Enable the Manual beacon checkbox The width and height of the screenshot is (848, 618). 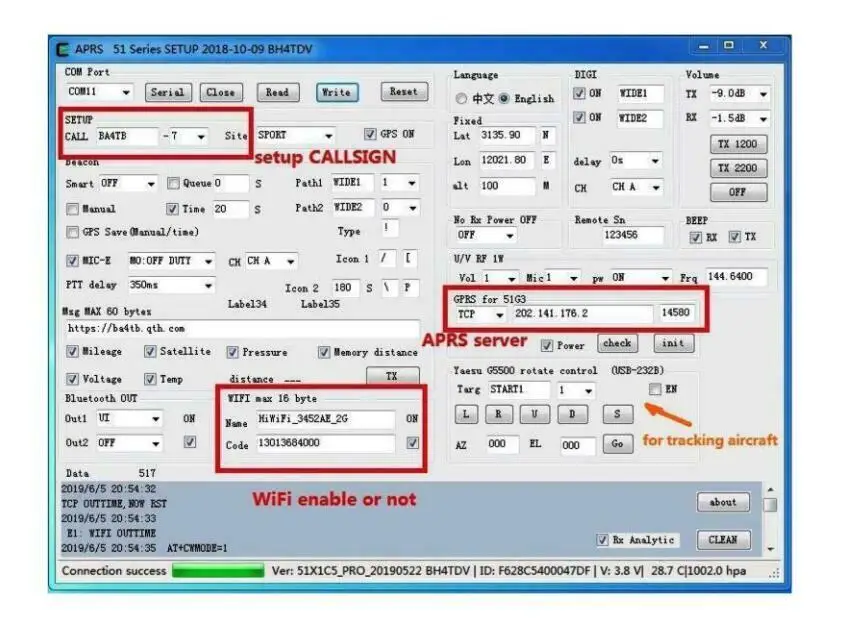(x=72, y=209)
